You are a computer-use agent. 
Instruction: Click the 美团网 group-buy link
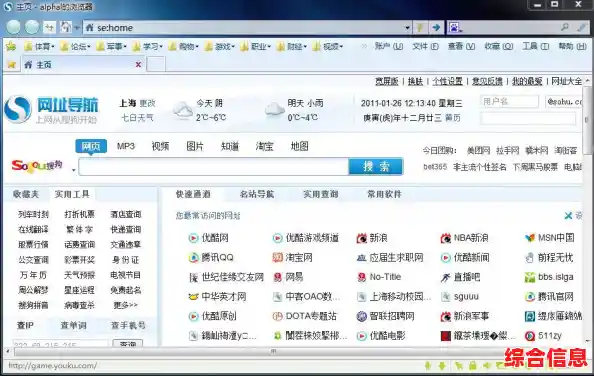(x=478, y=151)
